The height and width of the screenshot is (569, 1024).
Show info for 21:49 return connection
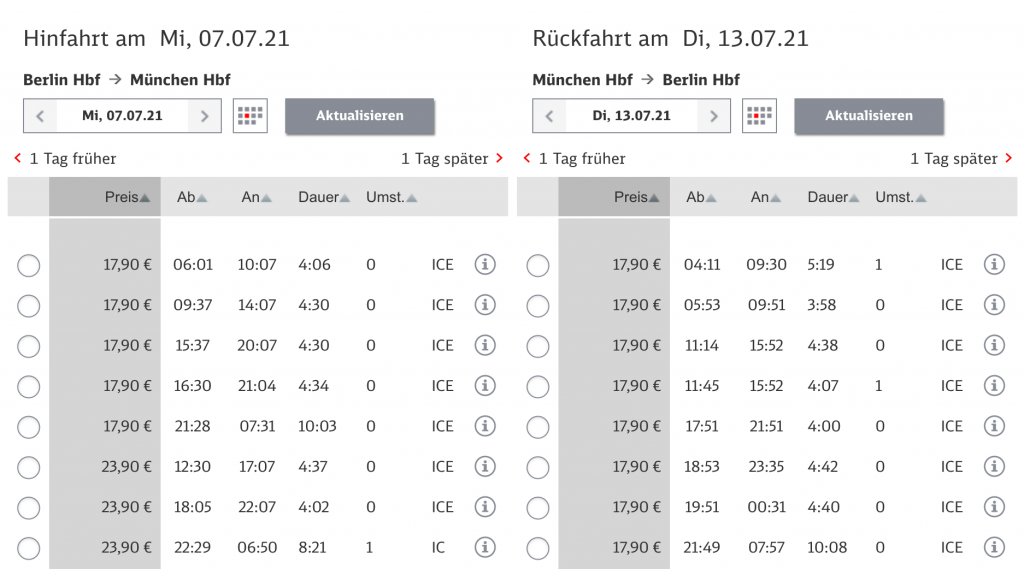(994, 547)
